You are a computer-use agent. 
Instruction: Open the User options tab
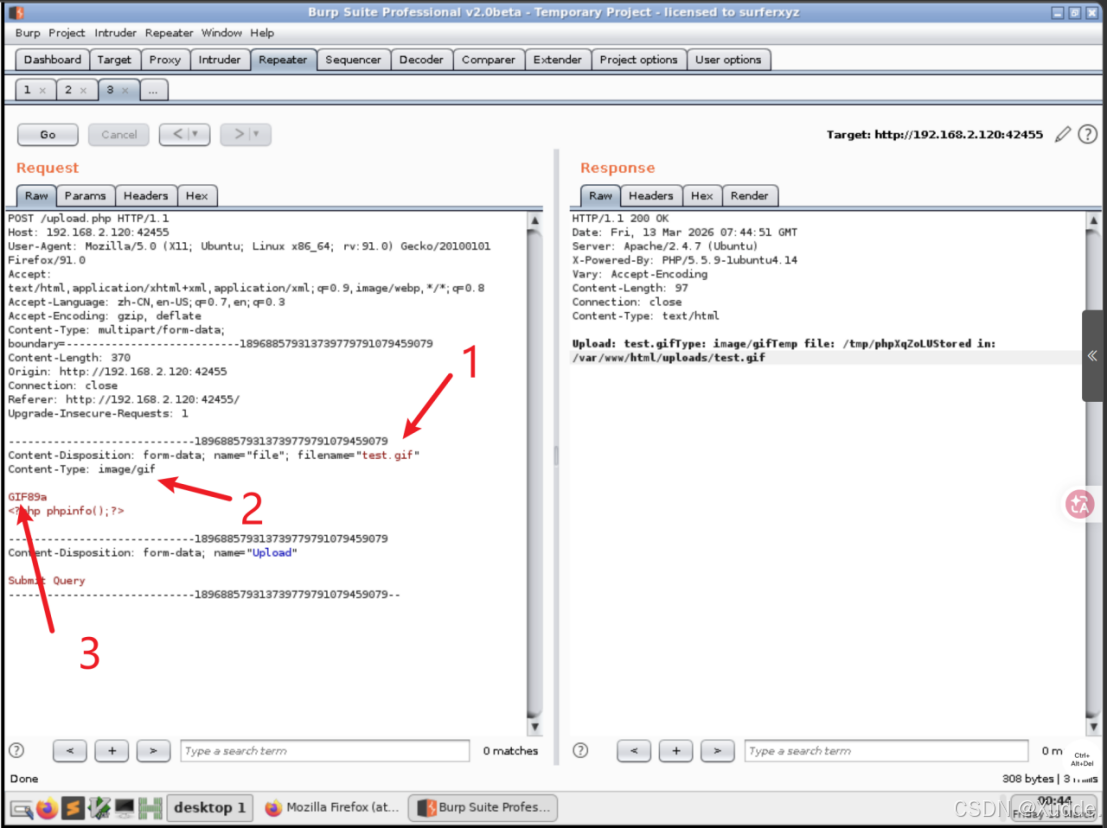coord(729,60)
